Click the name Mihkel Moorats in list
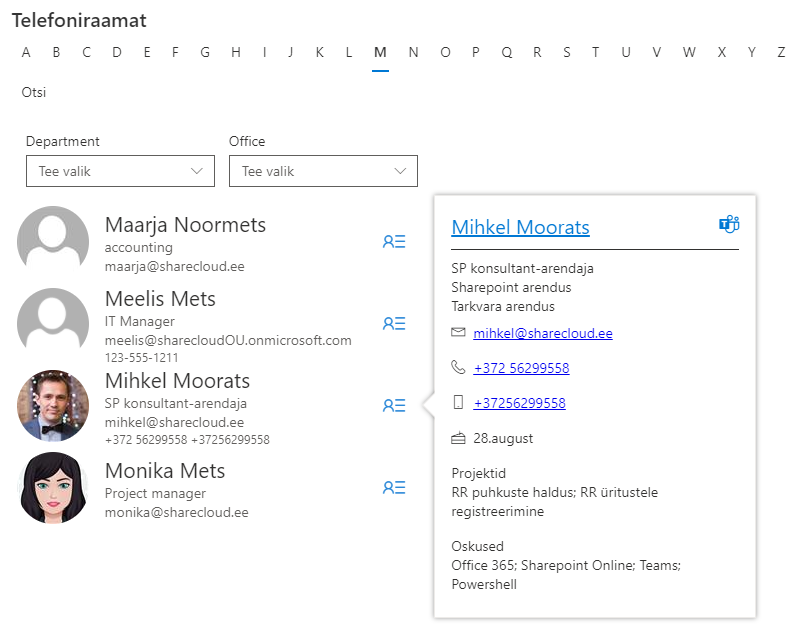Screen dimensions: 795x627 [x=177, y=381]
